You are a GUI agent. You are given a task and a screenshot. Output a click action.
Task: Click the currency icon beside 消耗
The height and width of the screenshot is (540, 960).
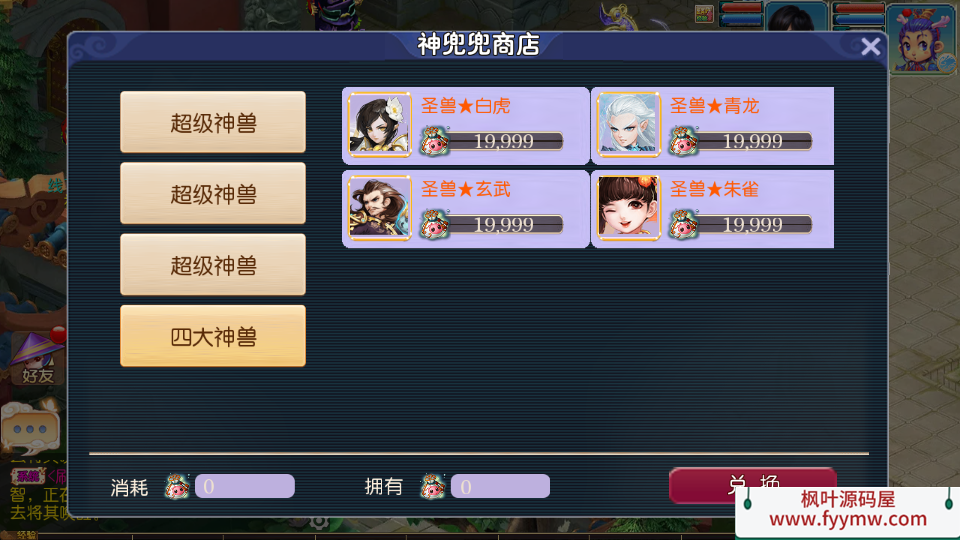coord(177,487)
